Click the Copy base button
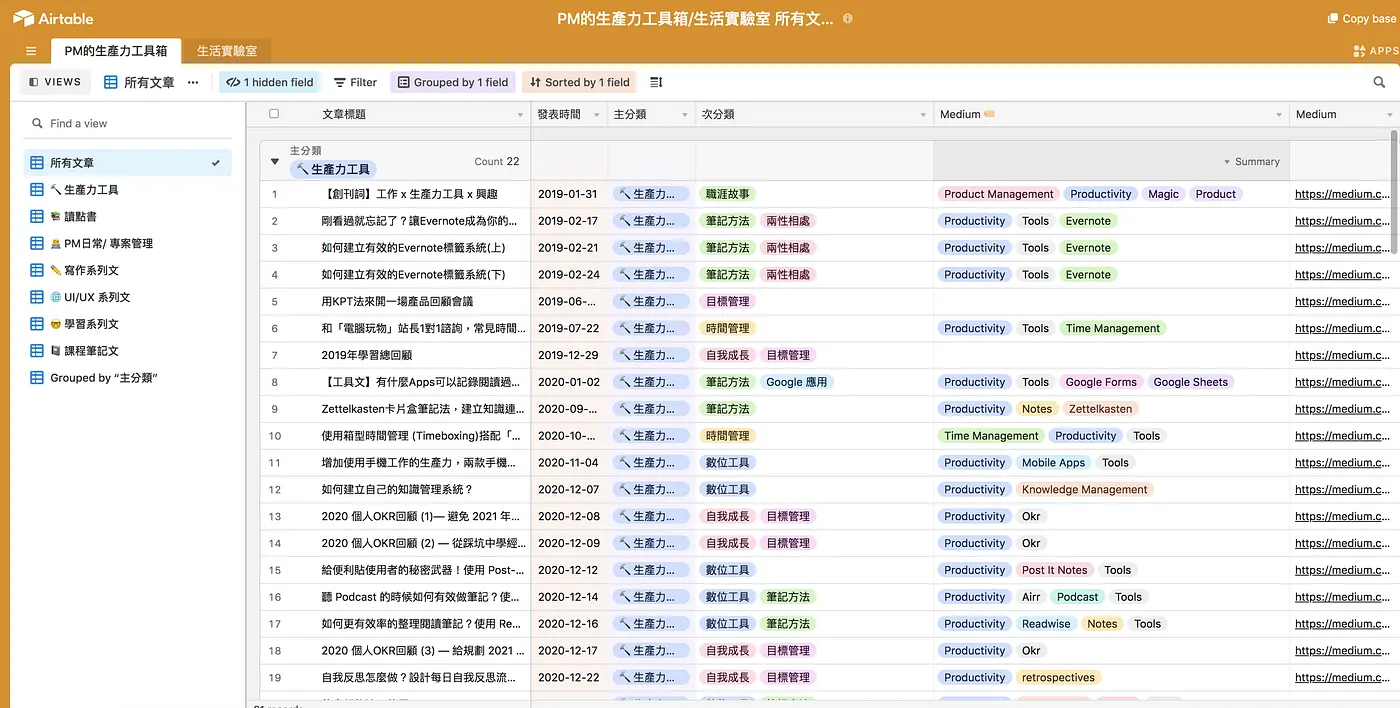The width and height of the screenshot is (1400, 708). (x=1361, y=18)
